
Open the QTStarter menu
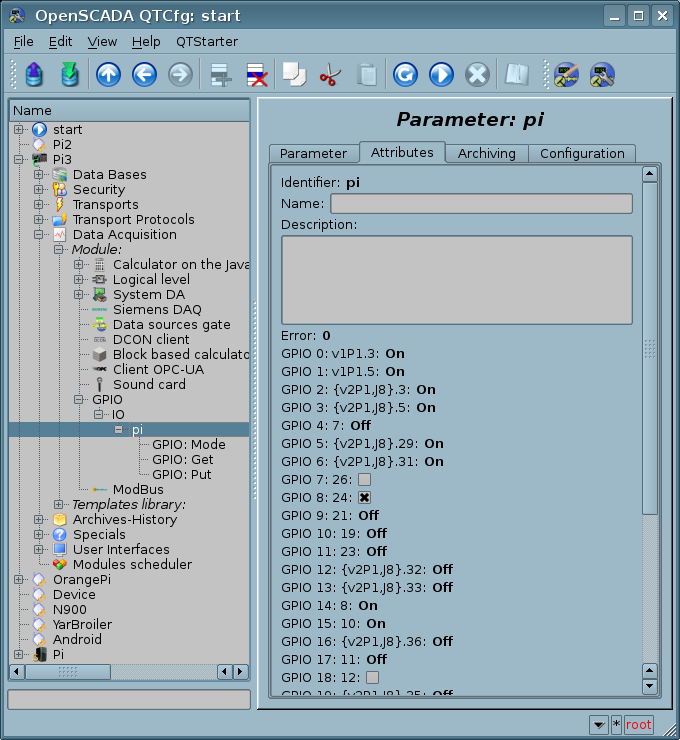(x=206, y=41)
